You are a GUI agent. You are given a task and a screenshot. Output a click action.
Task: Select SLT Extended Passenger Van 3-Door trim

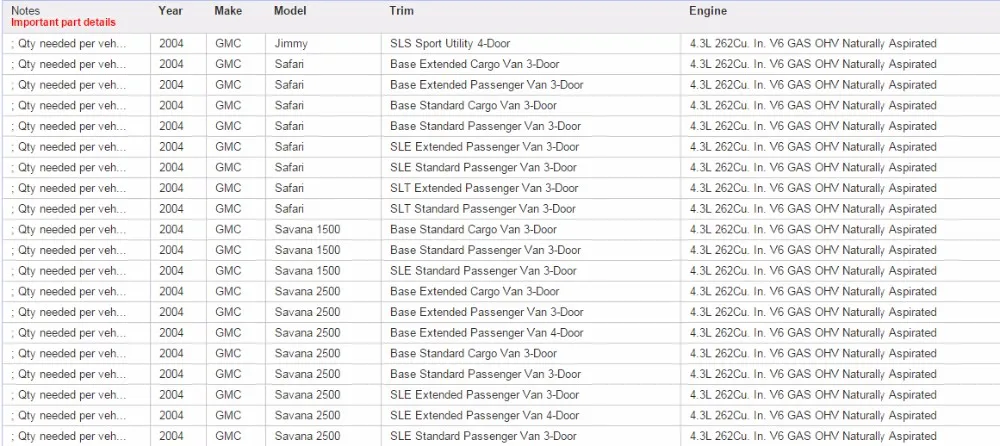[484, 188]
